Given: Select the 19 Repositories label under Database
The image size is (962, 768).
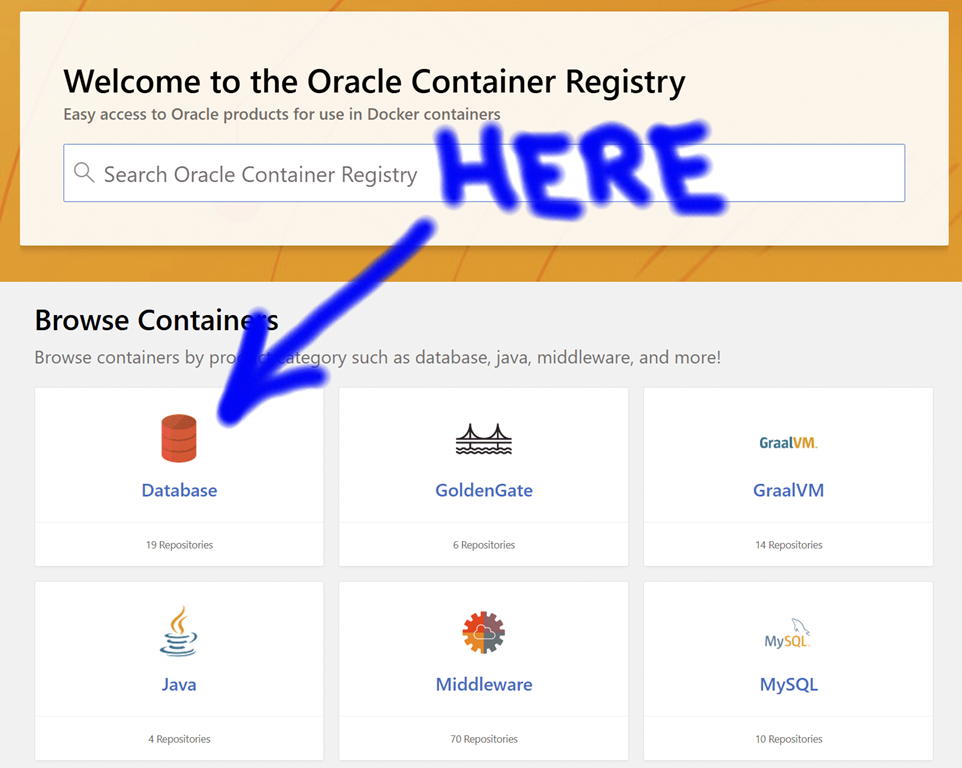Looking at the screenshot, I should tap(179, 545).
